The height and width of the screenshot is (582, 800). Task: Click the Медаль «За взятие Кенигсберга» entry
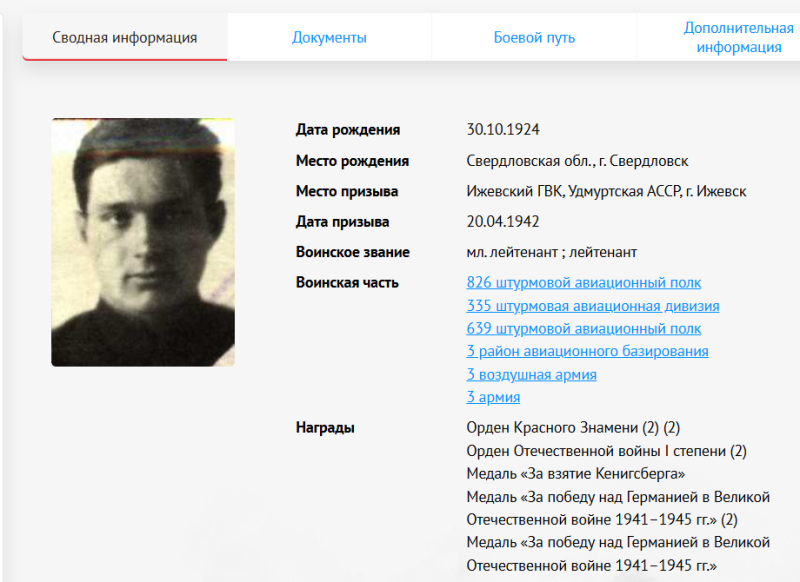(x=576, y=474)
